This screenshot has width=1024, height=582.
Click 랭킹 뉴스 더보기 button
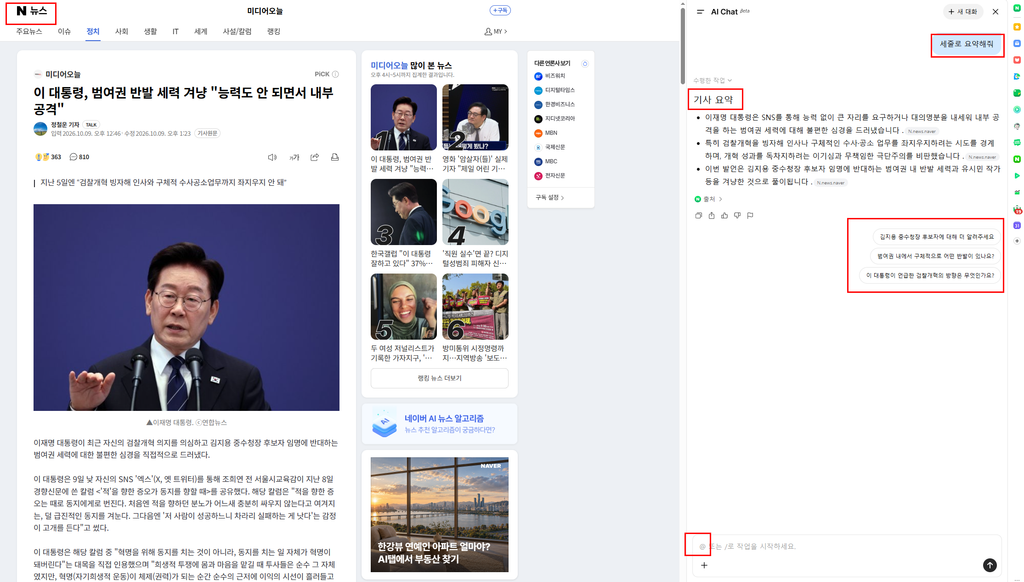[x=440, y=378]
